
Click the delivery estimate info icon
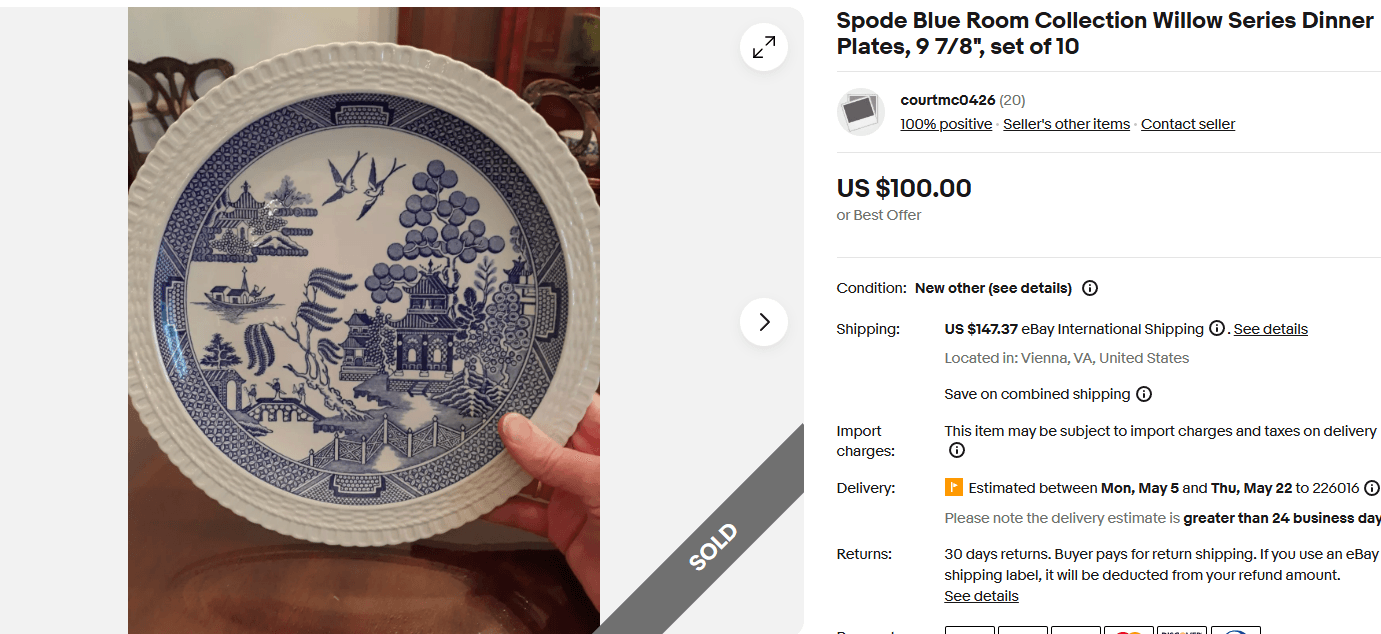[1371, 488]
